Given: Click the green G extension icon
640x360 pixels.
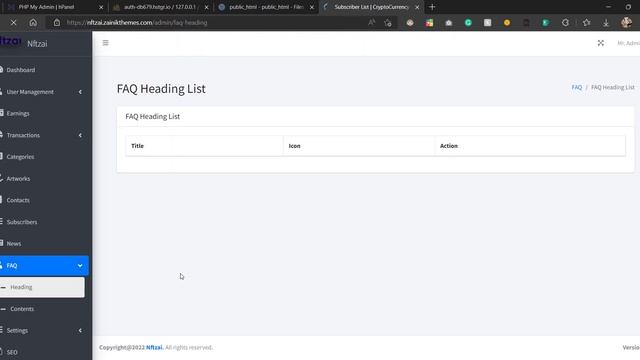Looking at the screenshot, I should click(x=468, y=23).
